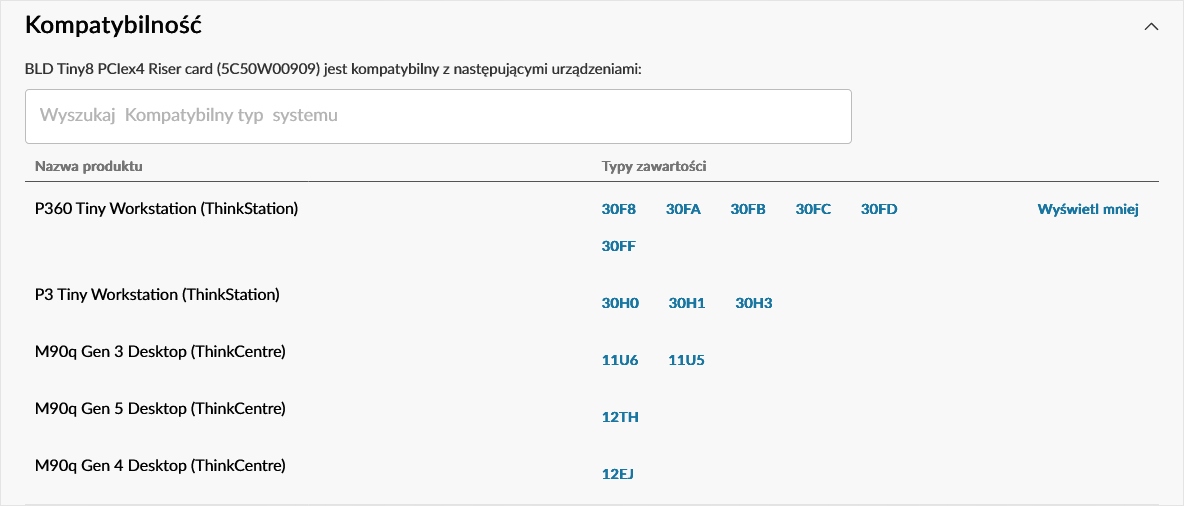This screenshot has width=1184, height=506.
Task: Select the 11U5 type link
Action: pos(686,360)
